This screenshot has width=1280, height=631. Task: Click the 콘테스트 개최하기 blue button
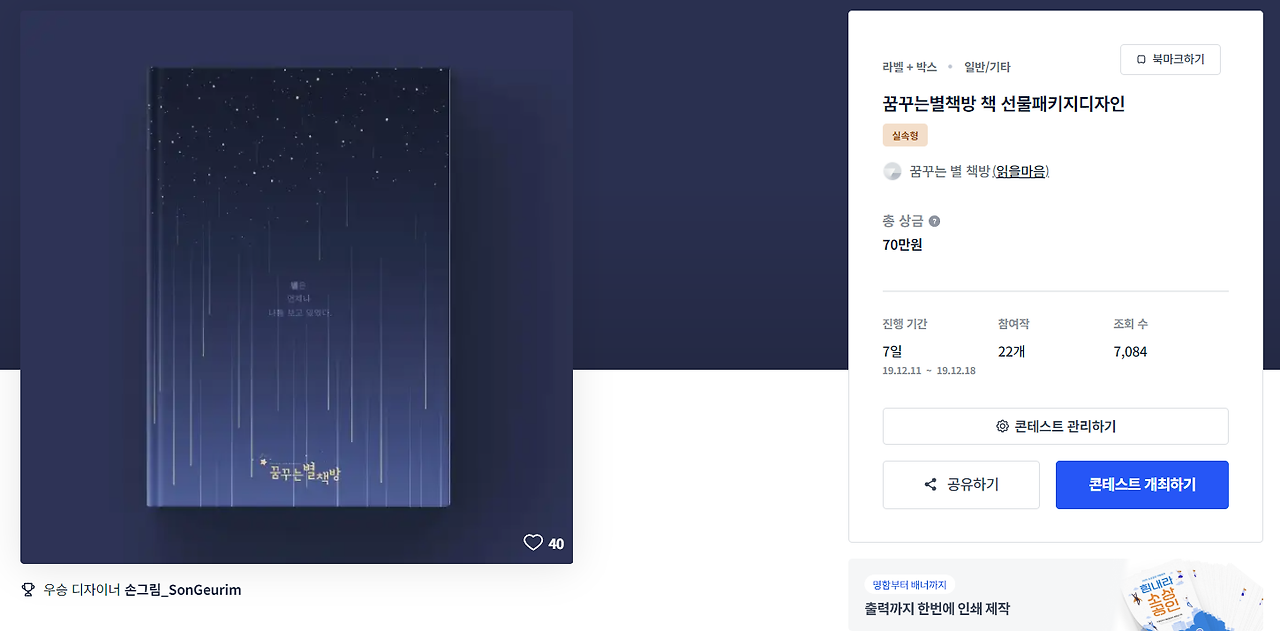[x=1142, y=485]
